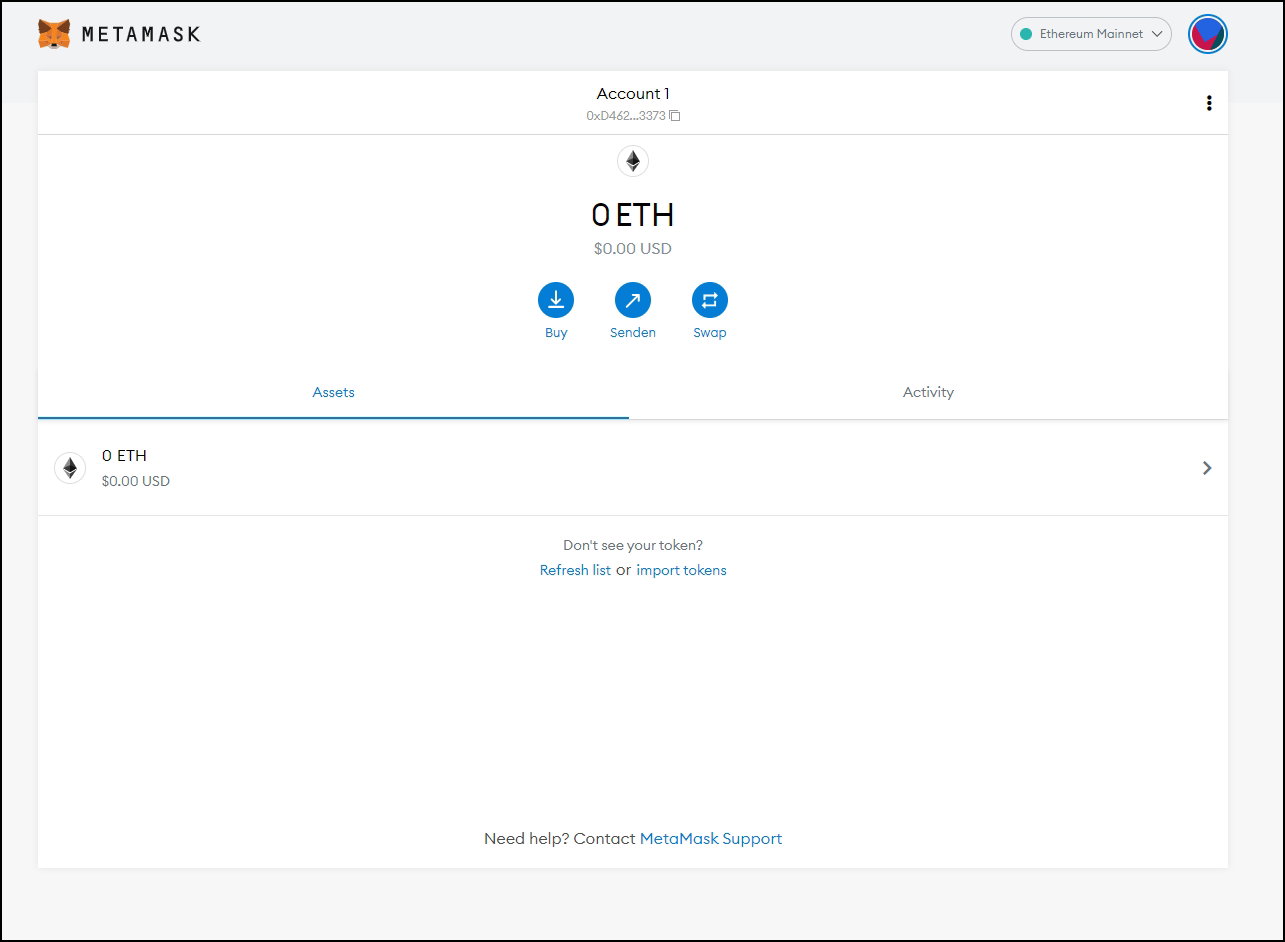Screen dimensions: 1285x942
Task: Click the Refresh list link
Action: point(575,571)
